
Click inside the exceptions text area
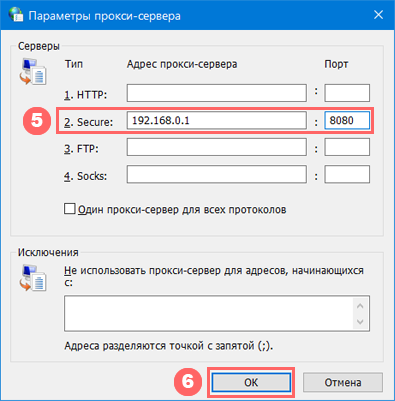[x=209, y=313]
